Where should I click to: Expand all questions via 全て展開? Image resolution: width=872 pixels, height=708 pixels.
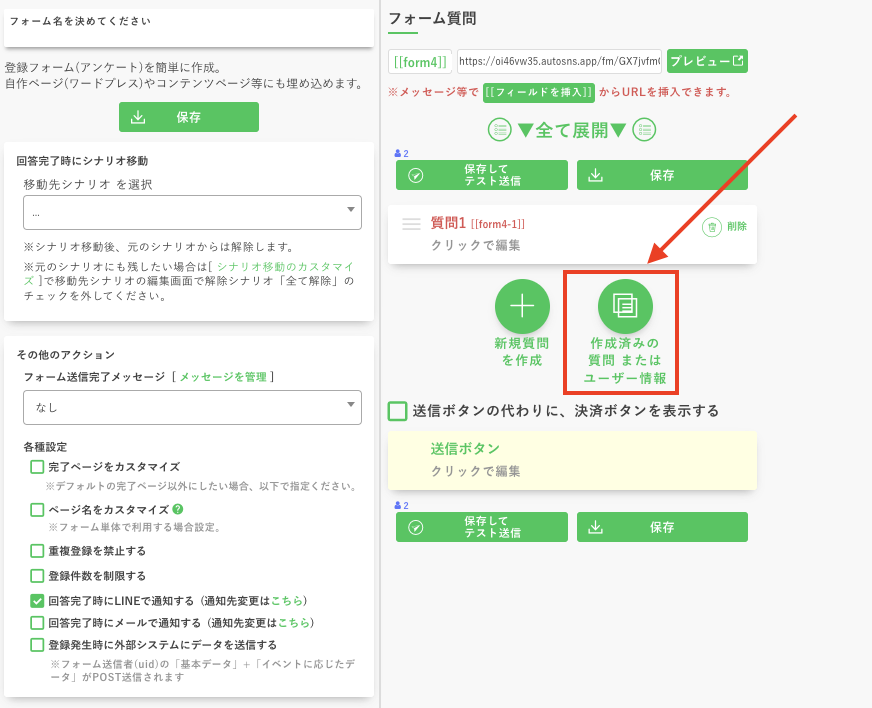pos(571,129)
